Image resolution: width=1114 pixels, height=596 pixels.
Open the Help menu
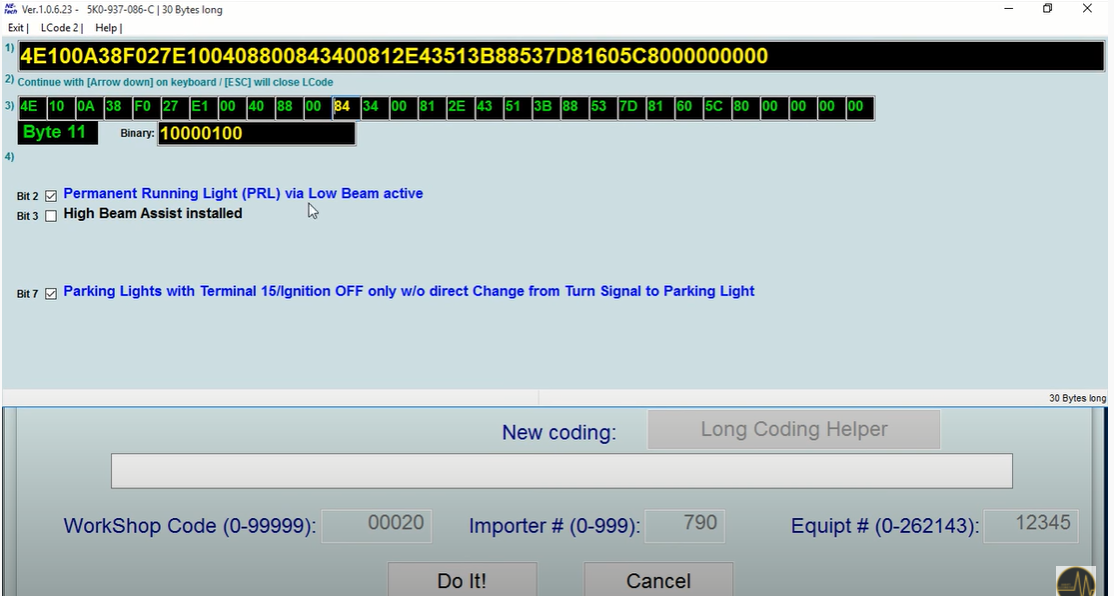click(x=104, y=27)
